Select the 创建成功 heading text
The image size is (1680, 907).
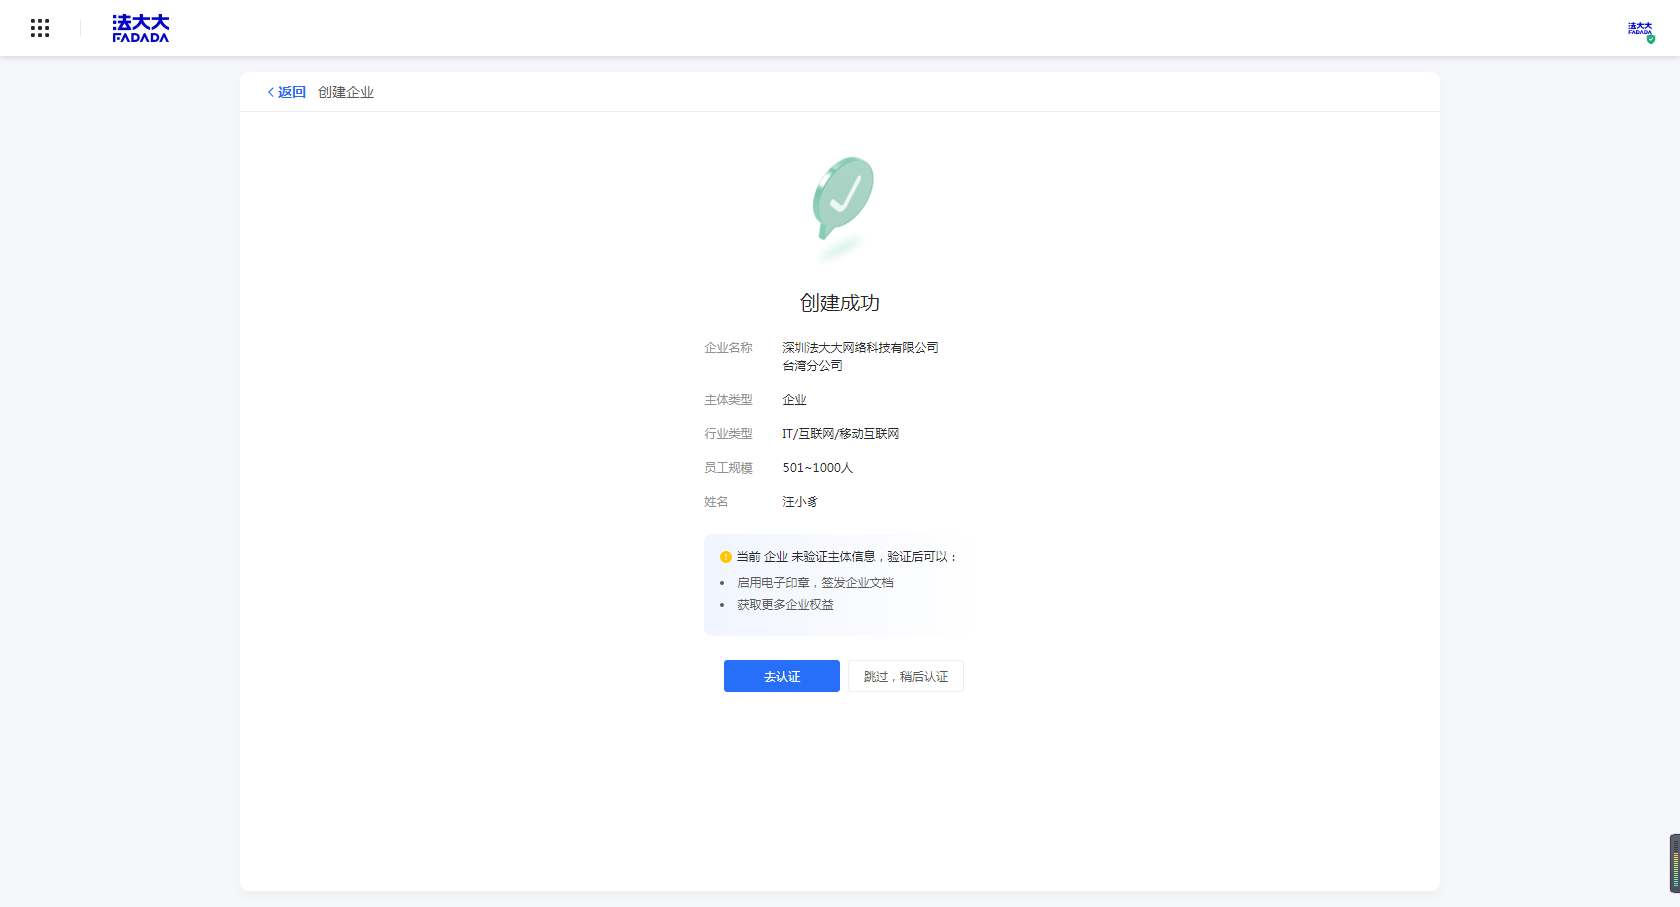[840, 303]
